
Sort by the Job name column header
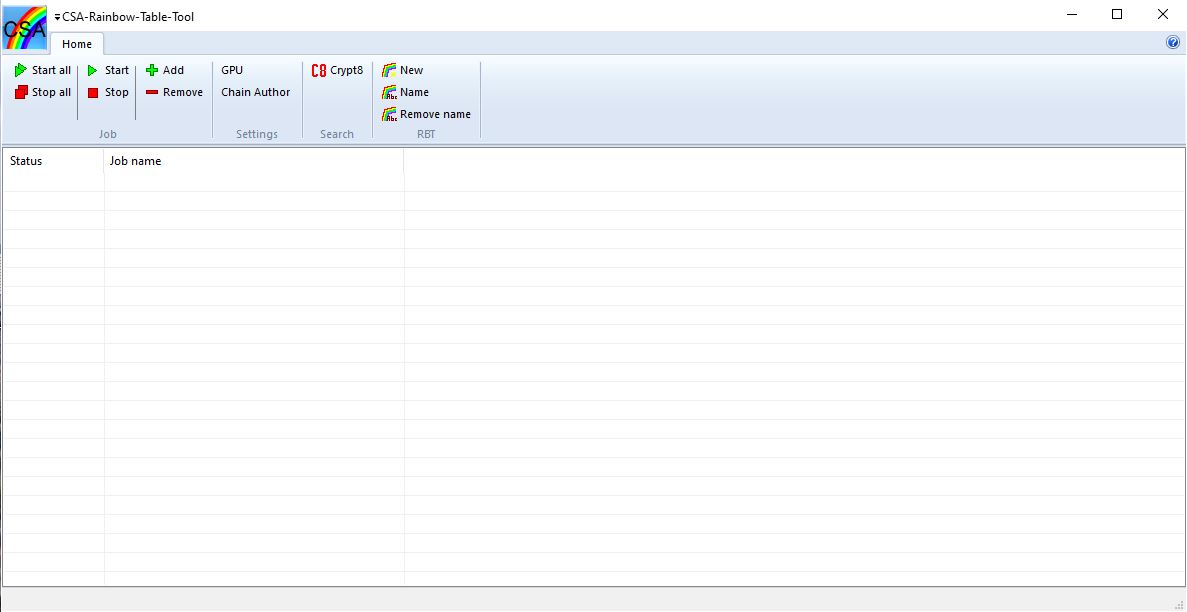[x=254, y=161]
